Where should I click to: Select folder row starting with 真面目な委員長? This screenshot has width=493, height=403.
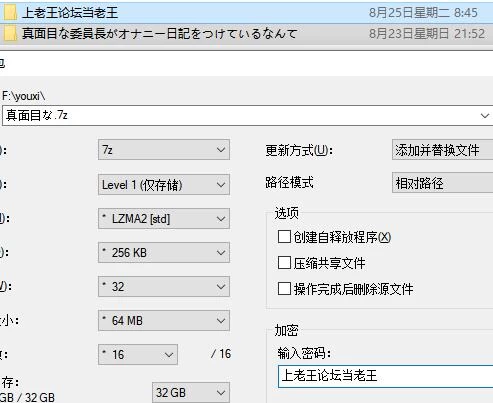click(x=246, y=33)
